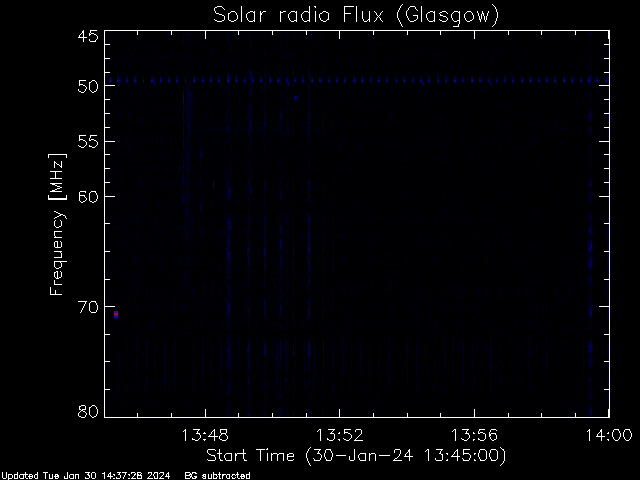The width and height of the screenshot is (640, 480).
Task: Click the 80 frequency tick label
Action: 88,411
